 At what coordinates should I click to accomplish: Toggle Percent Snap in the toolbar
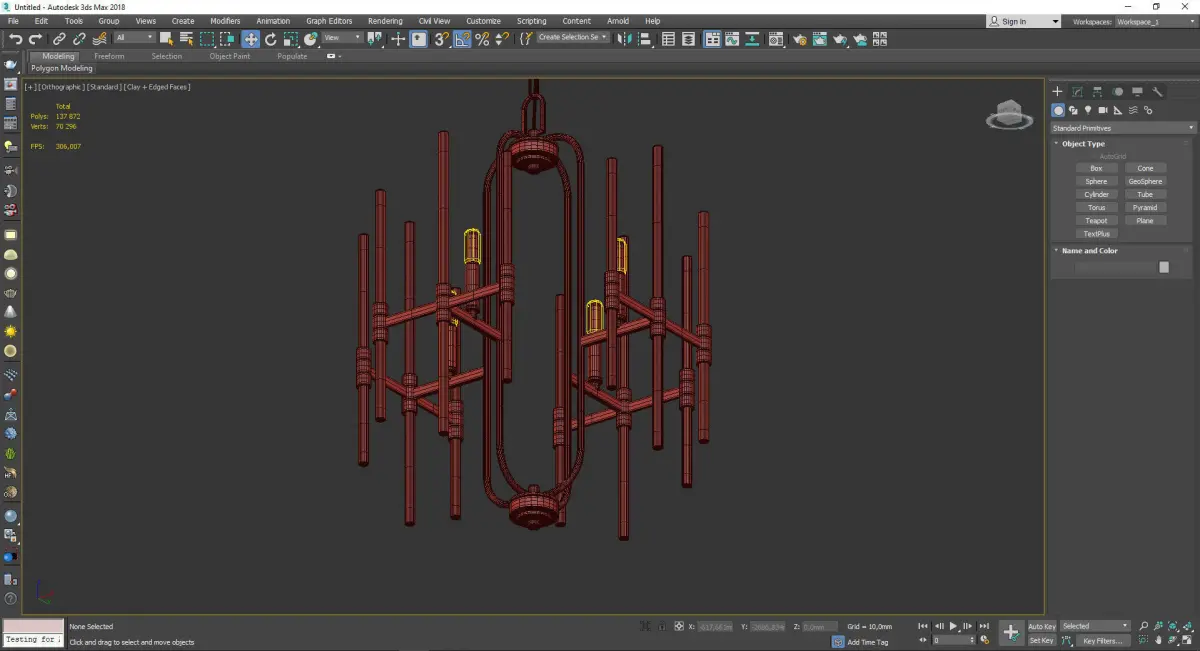pyautogui.click(x=482, y=39)
